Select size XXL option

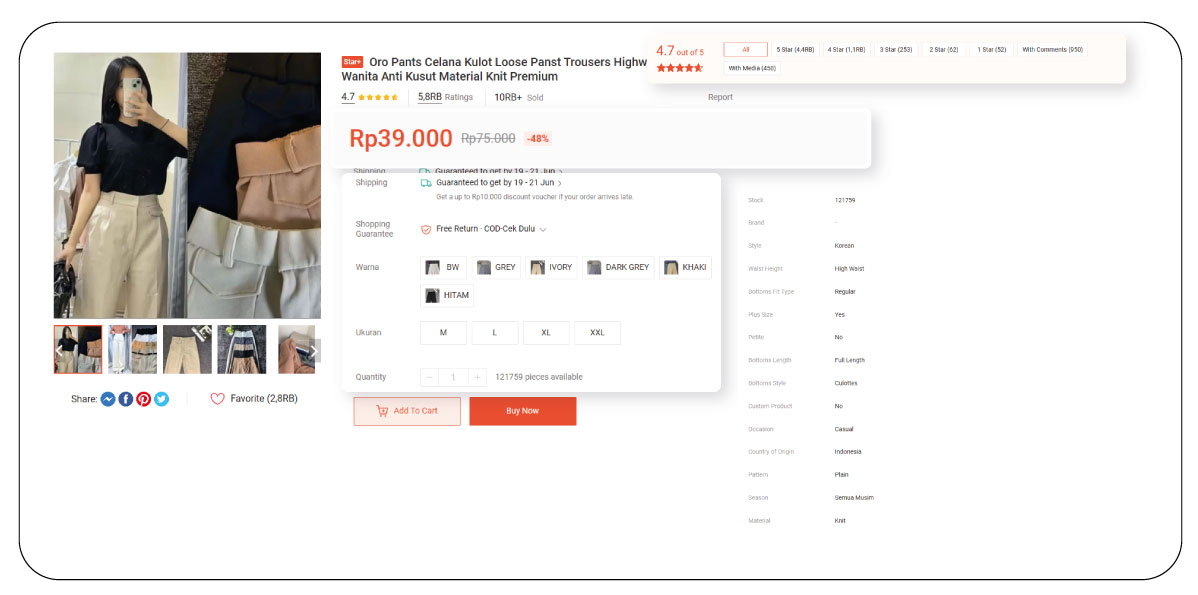coord(597,333)
